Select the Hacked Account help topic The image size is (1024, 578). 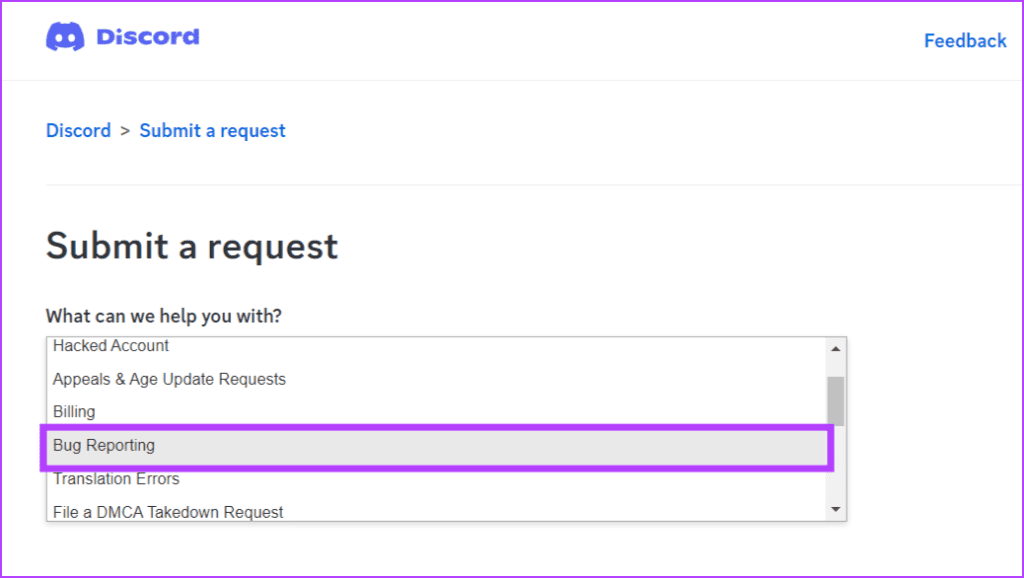point(110,346)
